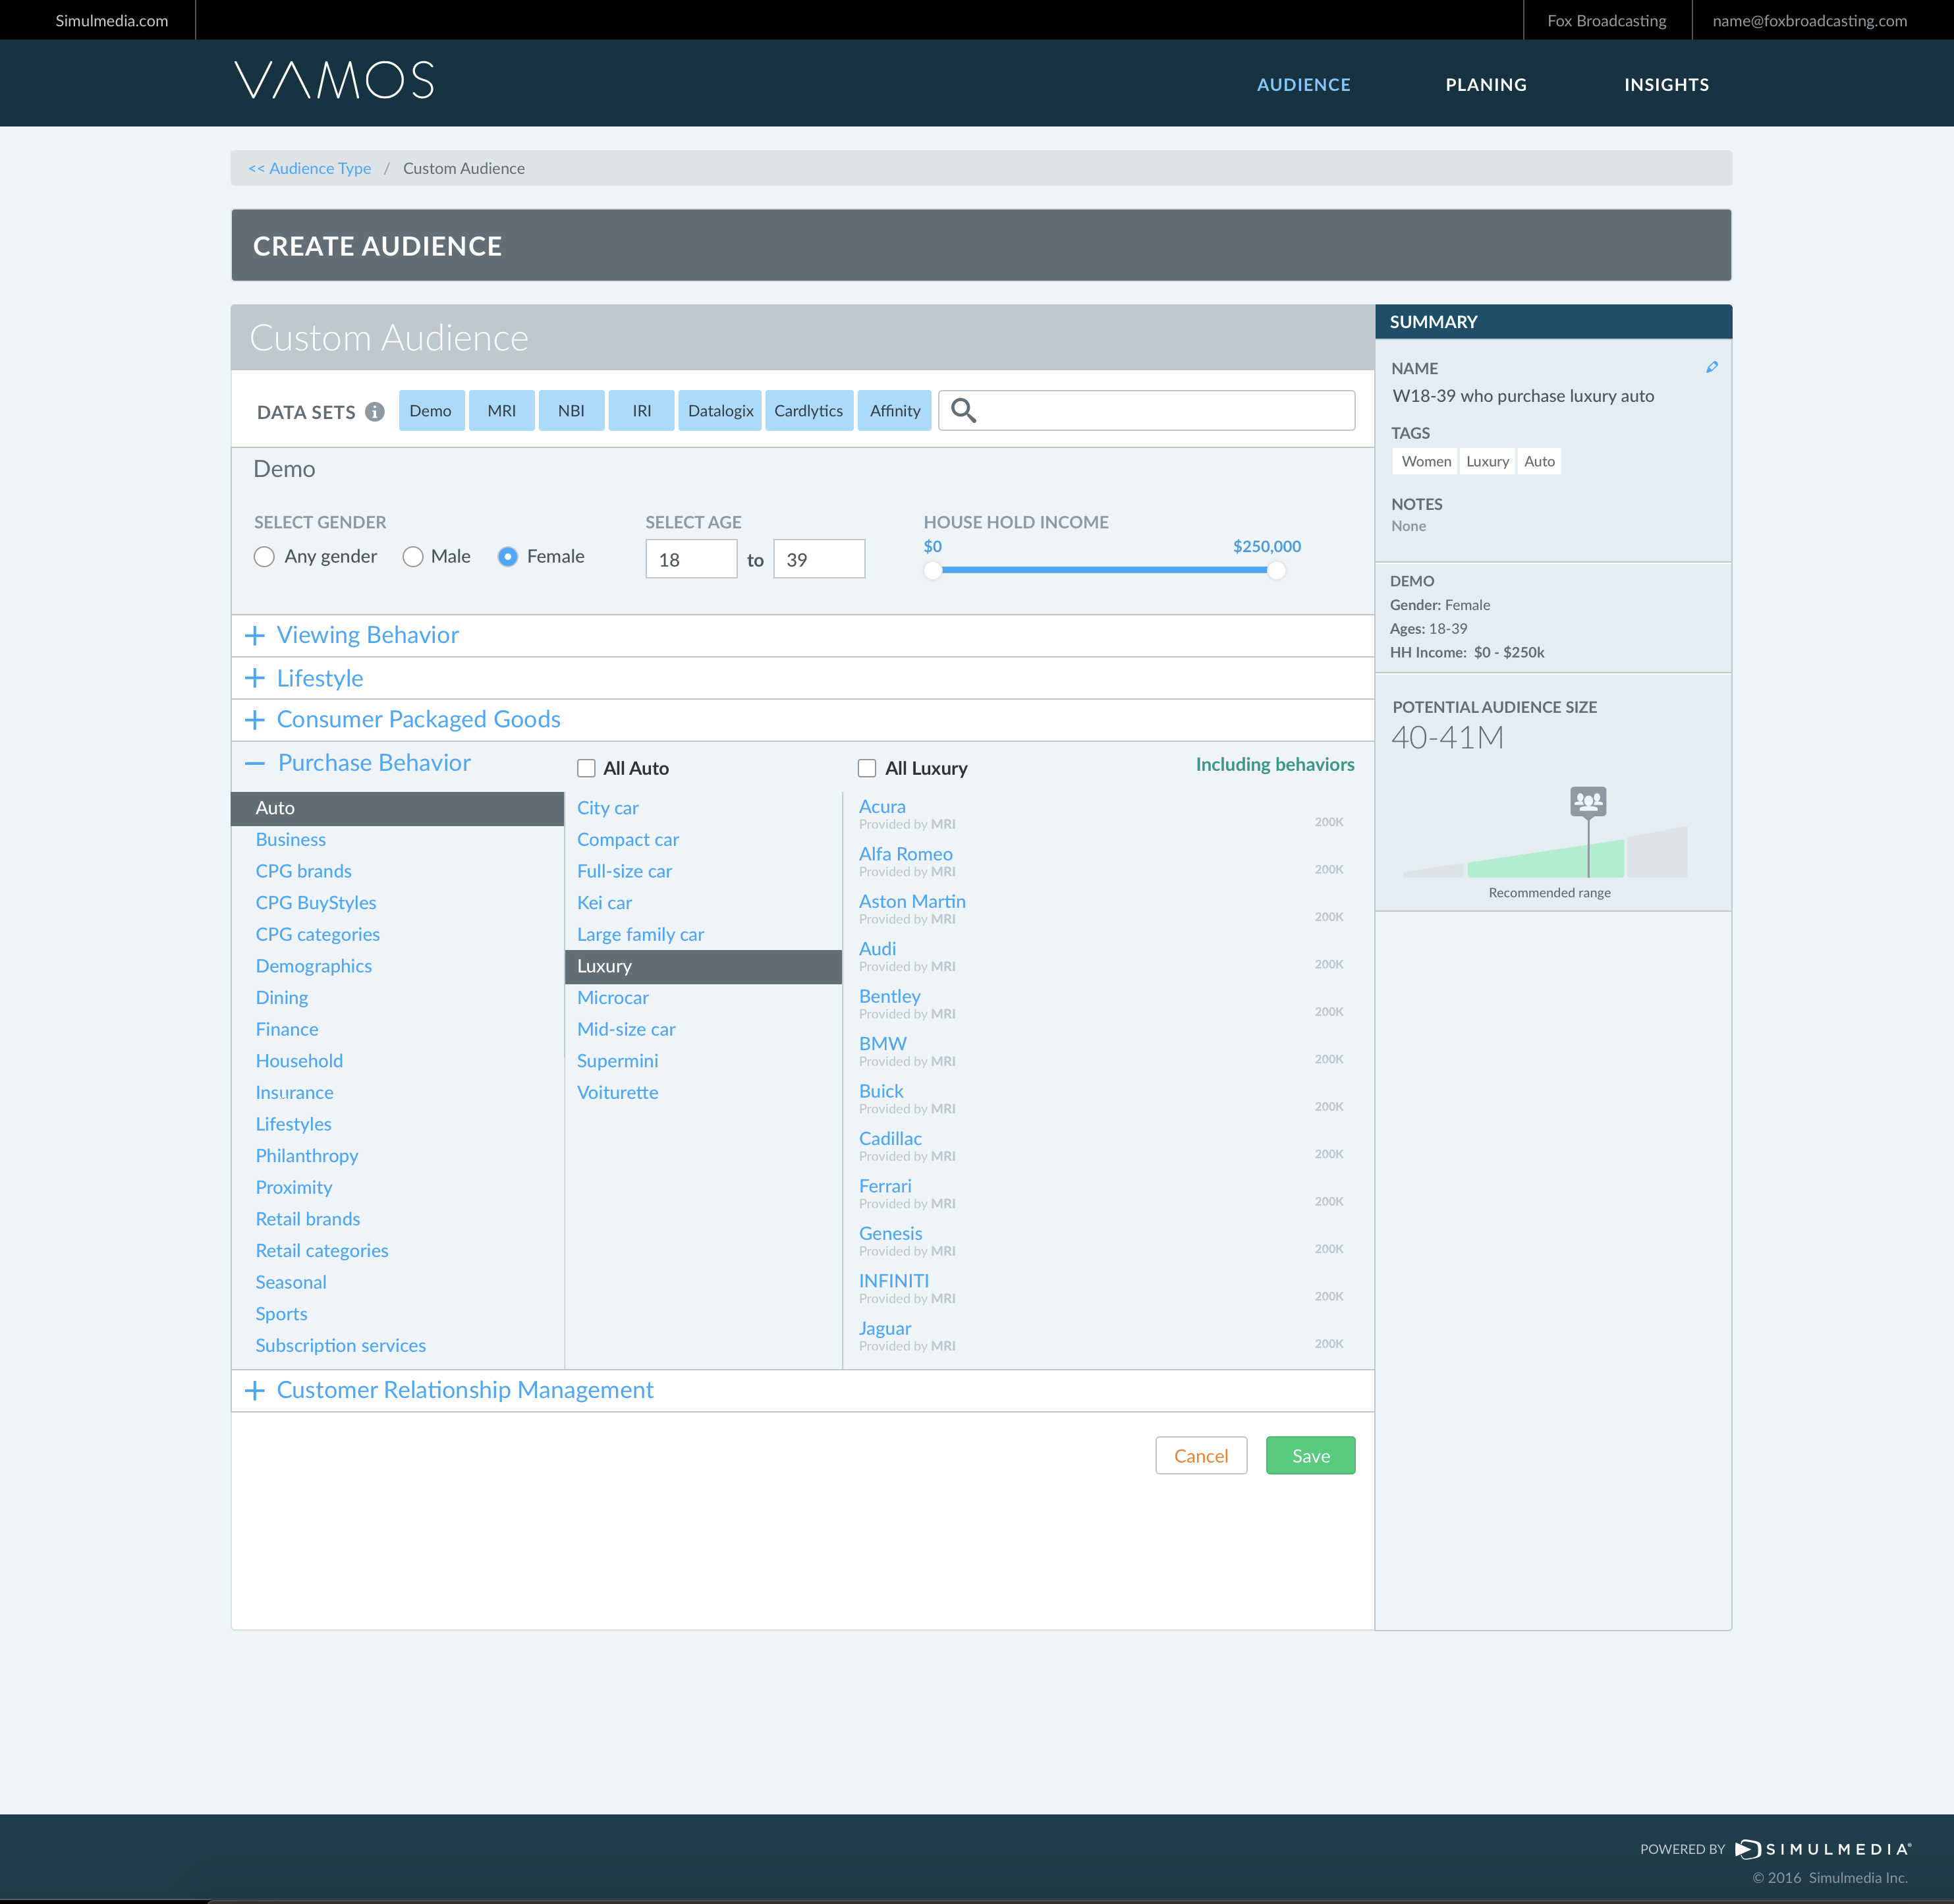Open the Simulmedia.com link
Image resolution: width=1954 pixels, height=1904 pixels.
point(112,20)
